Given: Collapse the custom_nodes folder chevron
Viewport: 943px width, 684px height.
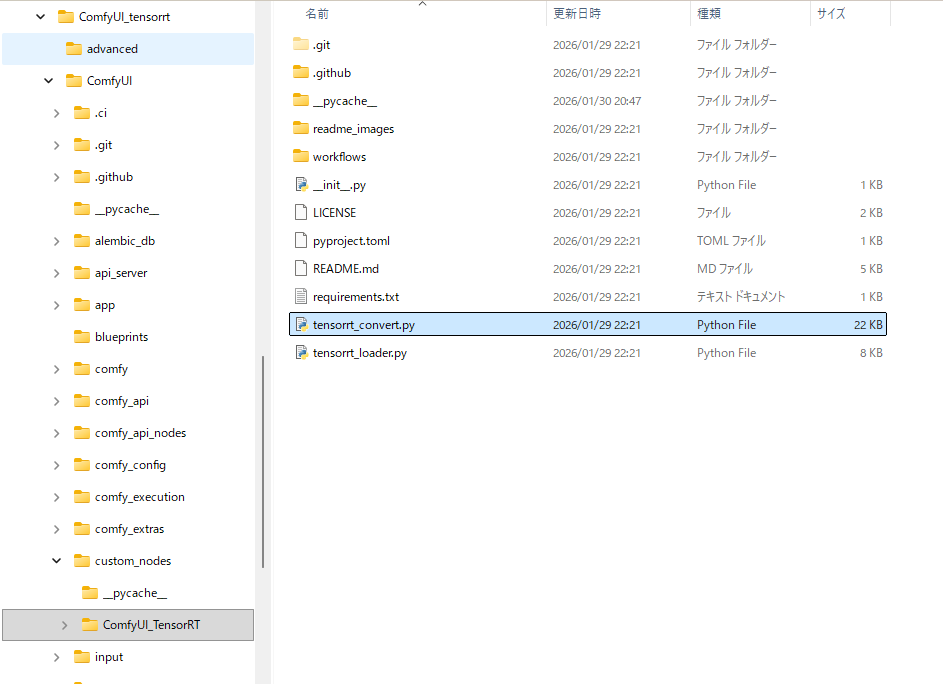Looking at the screenshot, I should [57, 561].
